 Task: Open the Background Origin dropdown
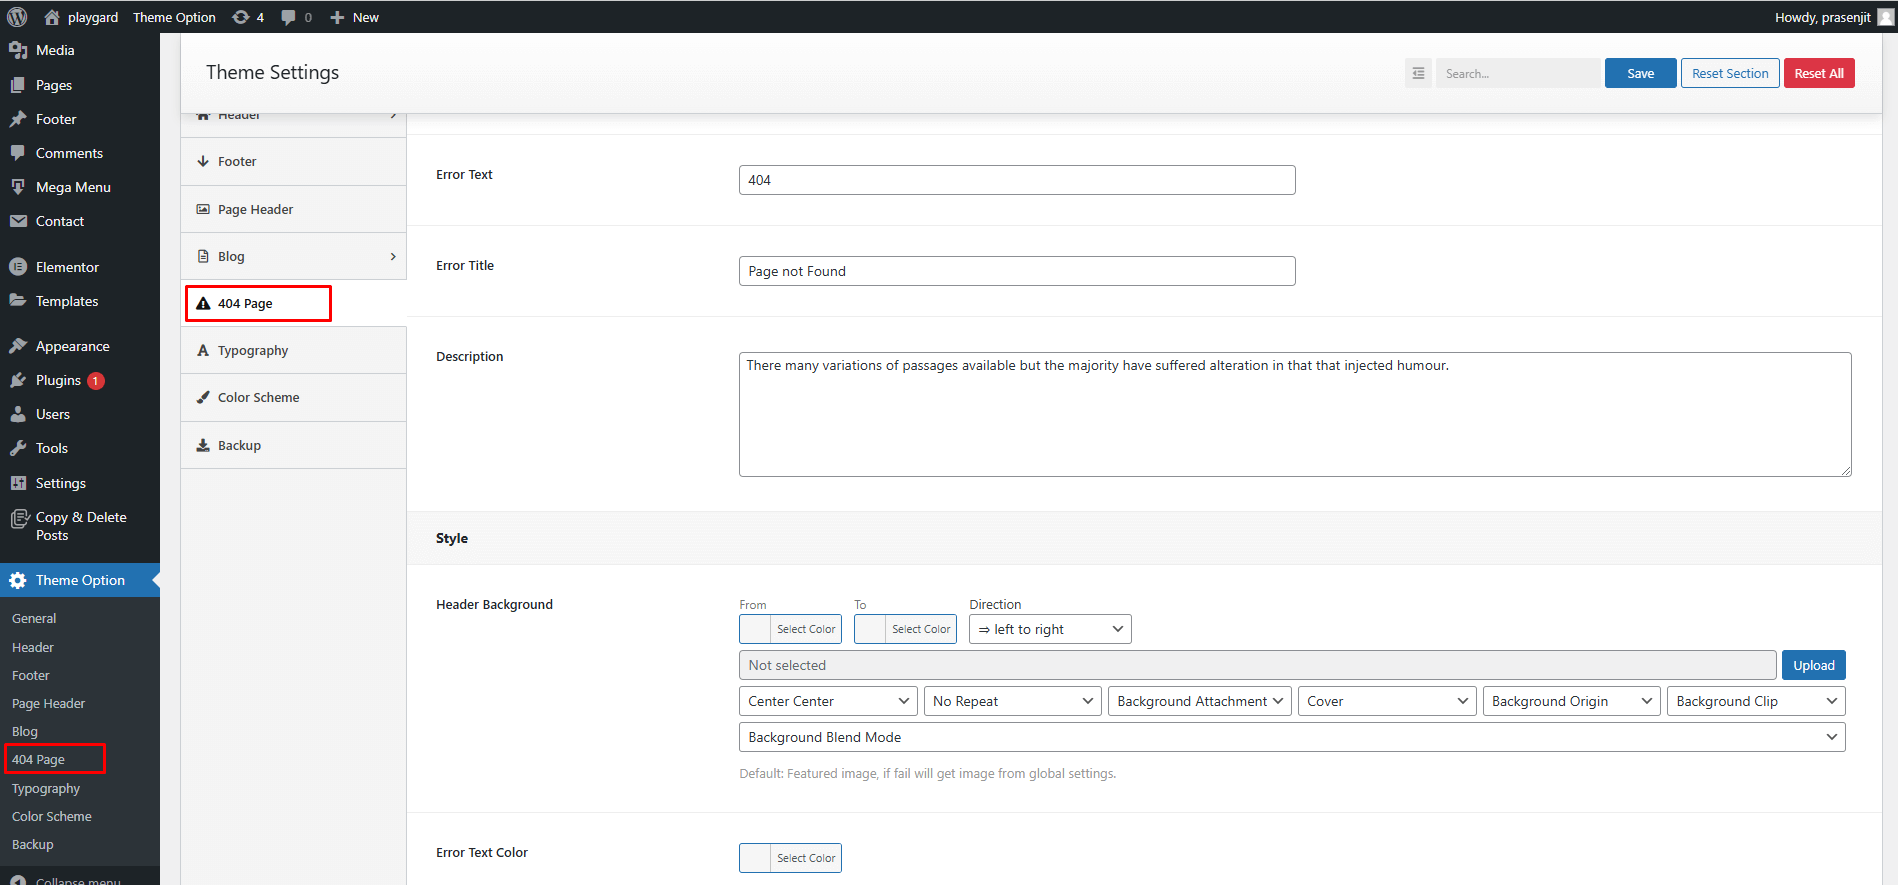pos(1571,701)
